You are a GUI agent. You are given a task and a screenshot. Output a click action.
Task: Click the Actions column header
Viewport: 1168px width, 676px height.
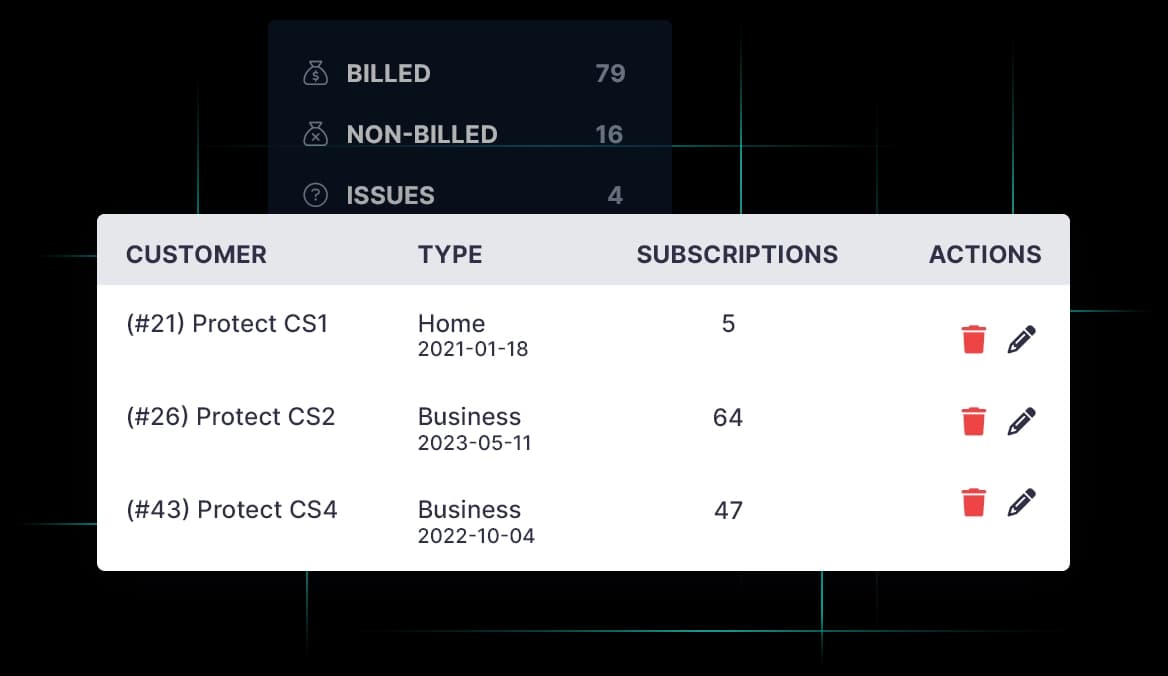[x=985, y=254]
